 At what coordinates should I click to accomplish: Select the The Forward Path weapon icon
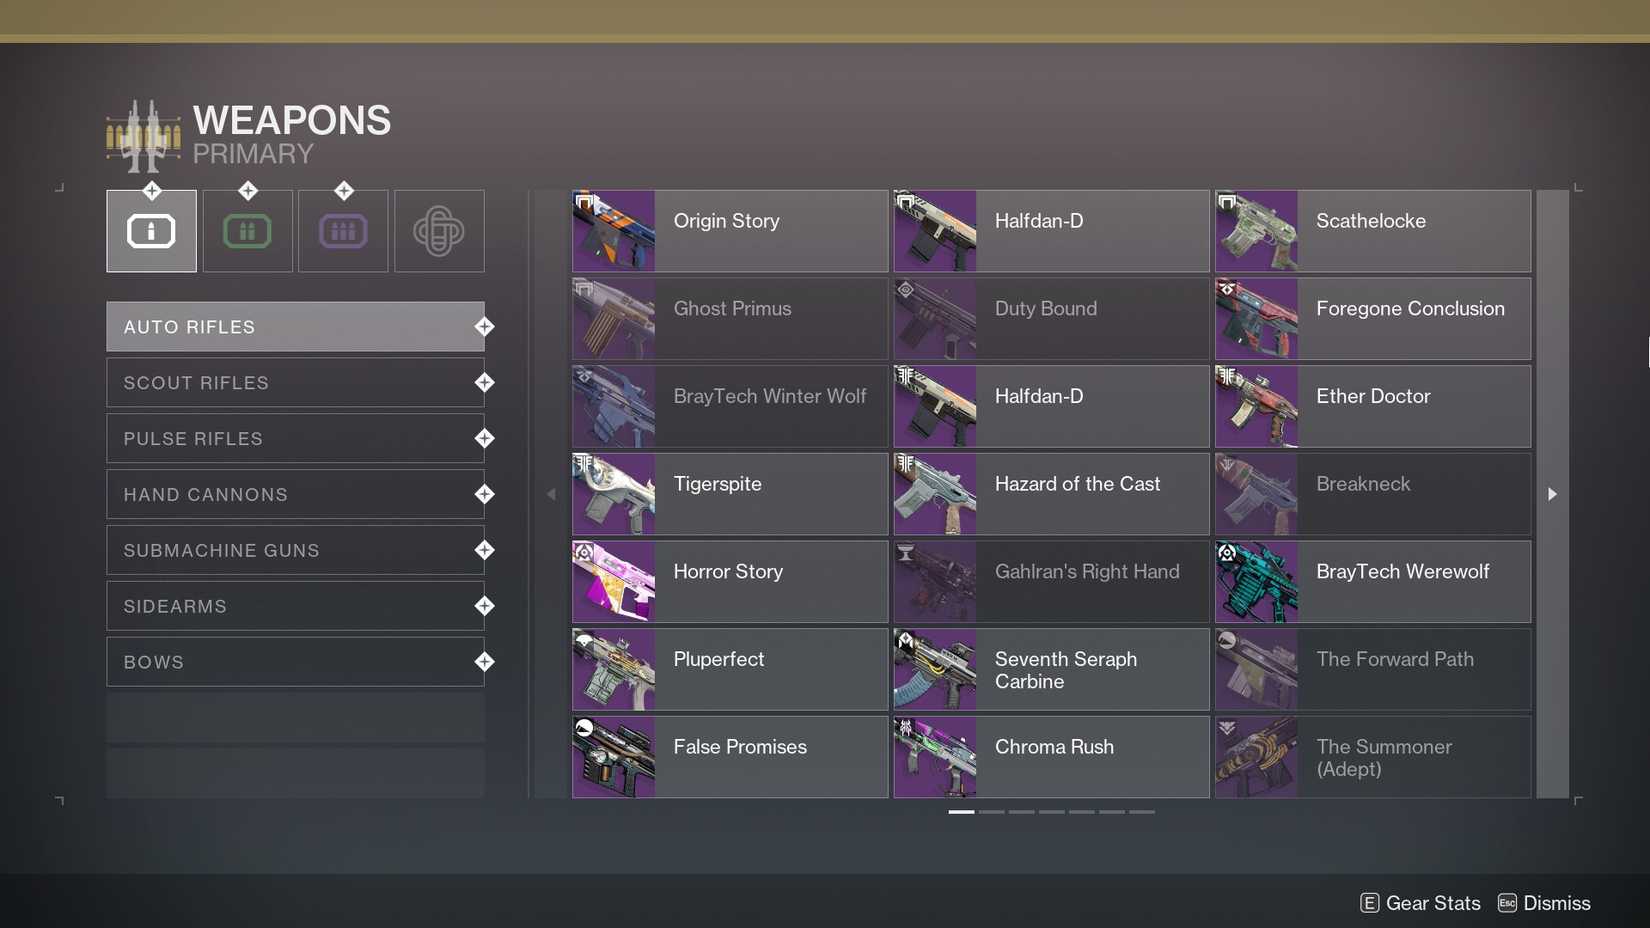tap(1256, 669)
